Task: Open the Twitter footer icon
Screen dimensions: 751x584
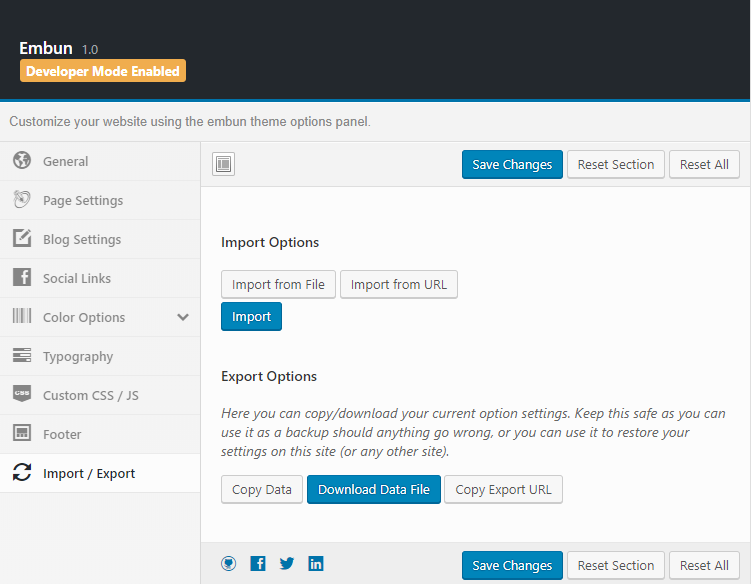Action: pyautogui.click(x=287, y=563)
